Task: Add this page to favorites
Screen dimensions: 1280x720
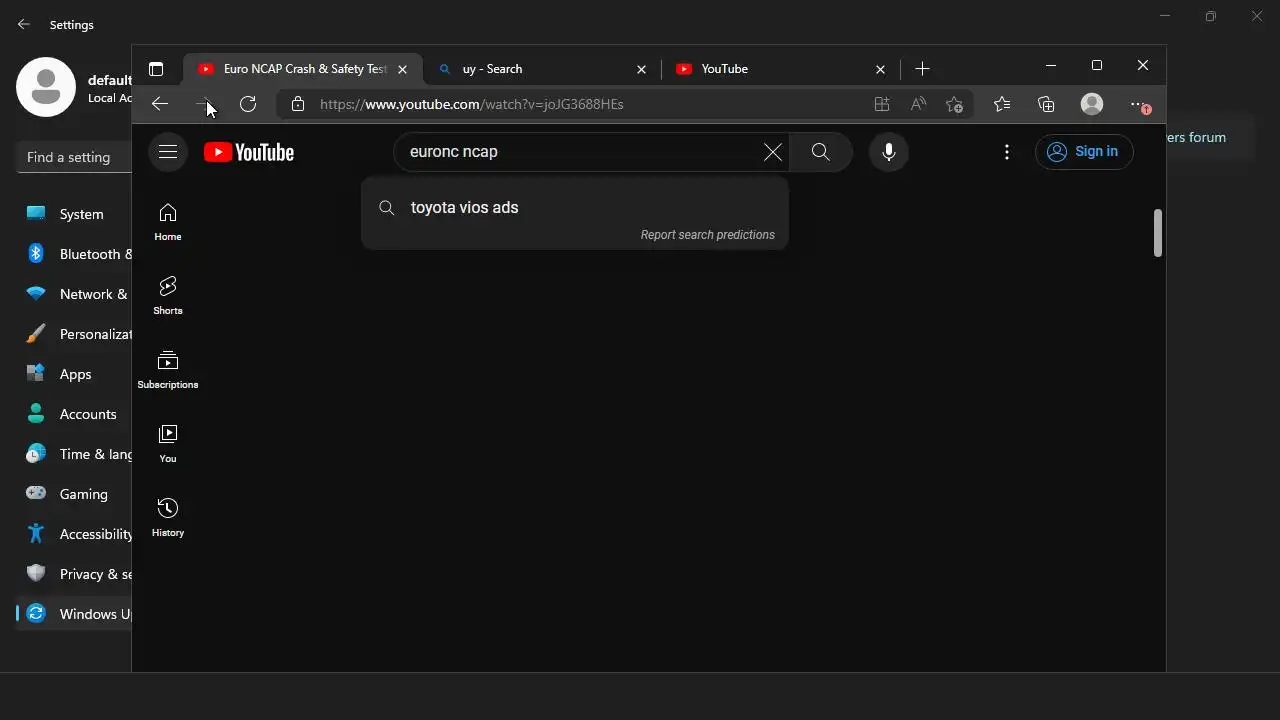Action: coord(954,104)
